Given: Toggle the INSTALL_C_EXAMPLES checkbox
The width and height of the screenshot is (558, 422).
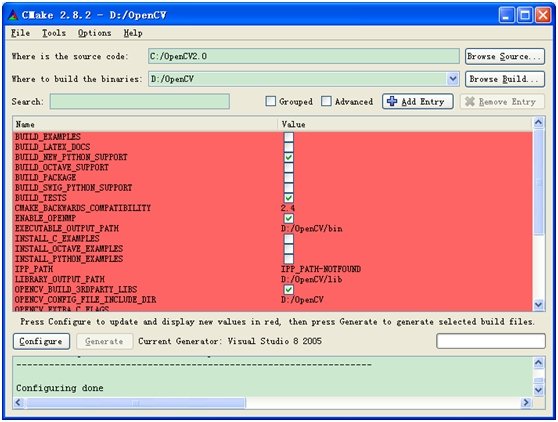Looking at the screenshot, I should tap(289, 238).
